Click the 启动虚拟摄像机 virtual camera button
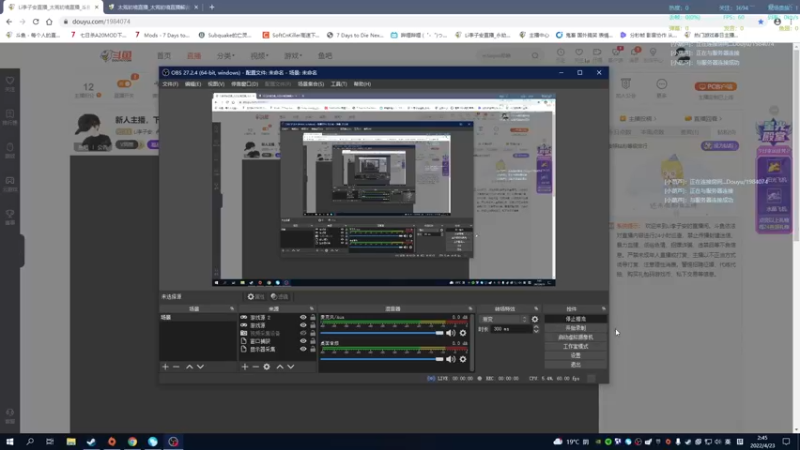Screen dimensions: 800x450 [x=576, y=337]
